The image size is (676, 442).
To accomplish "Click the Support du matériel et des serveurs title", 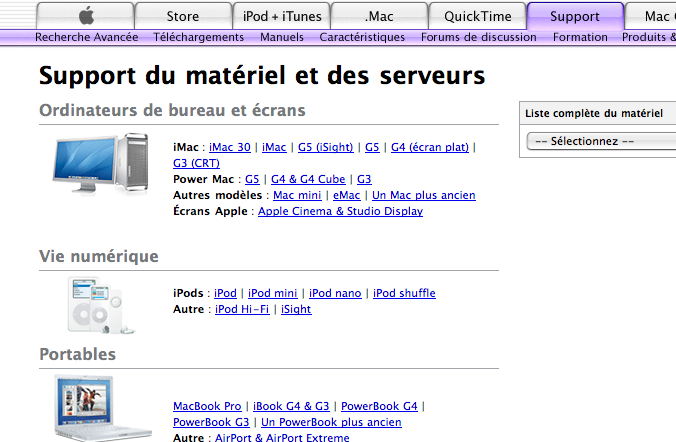I will click(x=262, y=75).
